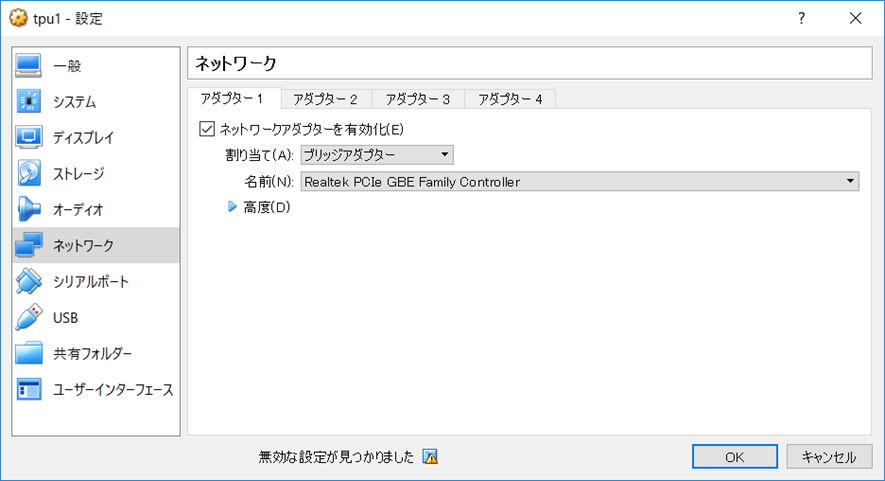The width and height of the screenshot is (885, 481).
Task: Select the Serial Port (シリアルポート) icon
Action: (x=29, y=282)
